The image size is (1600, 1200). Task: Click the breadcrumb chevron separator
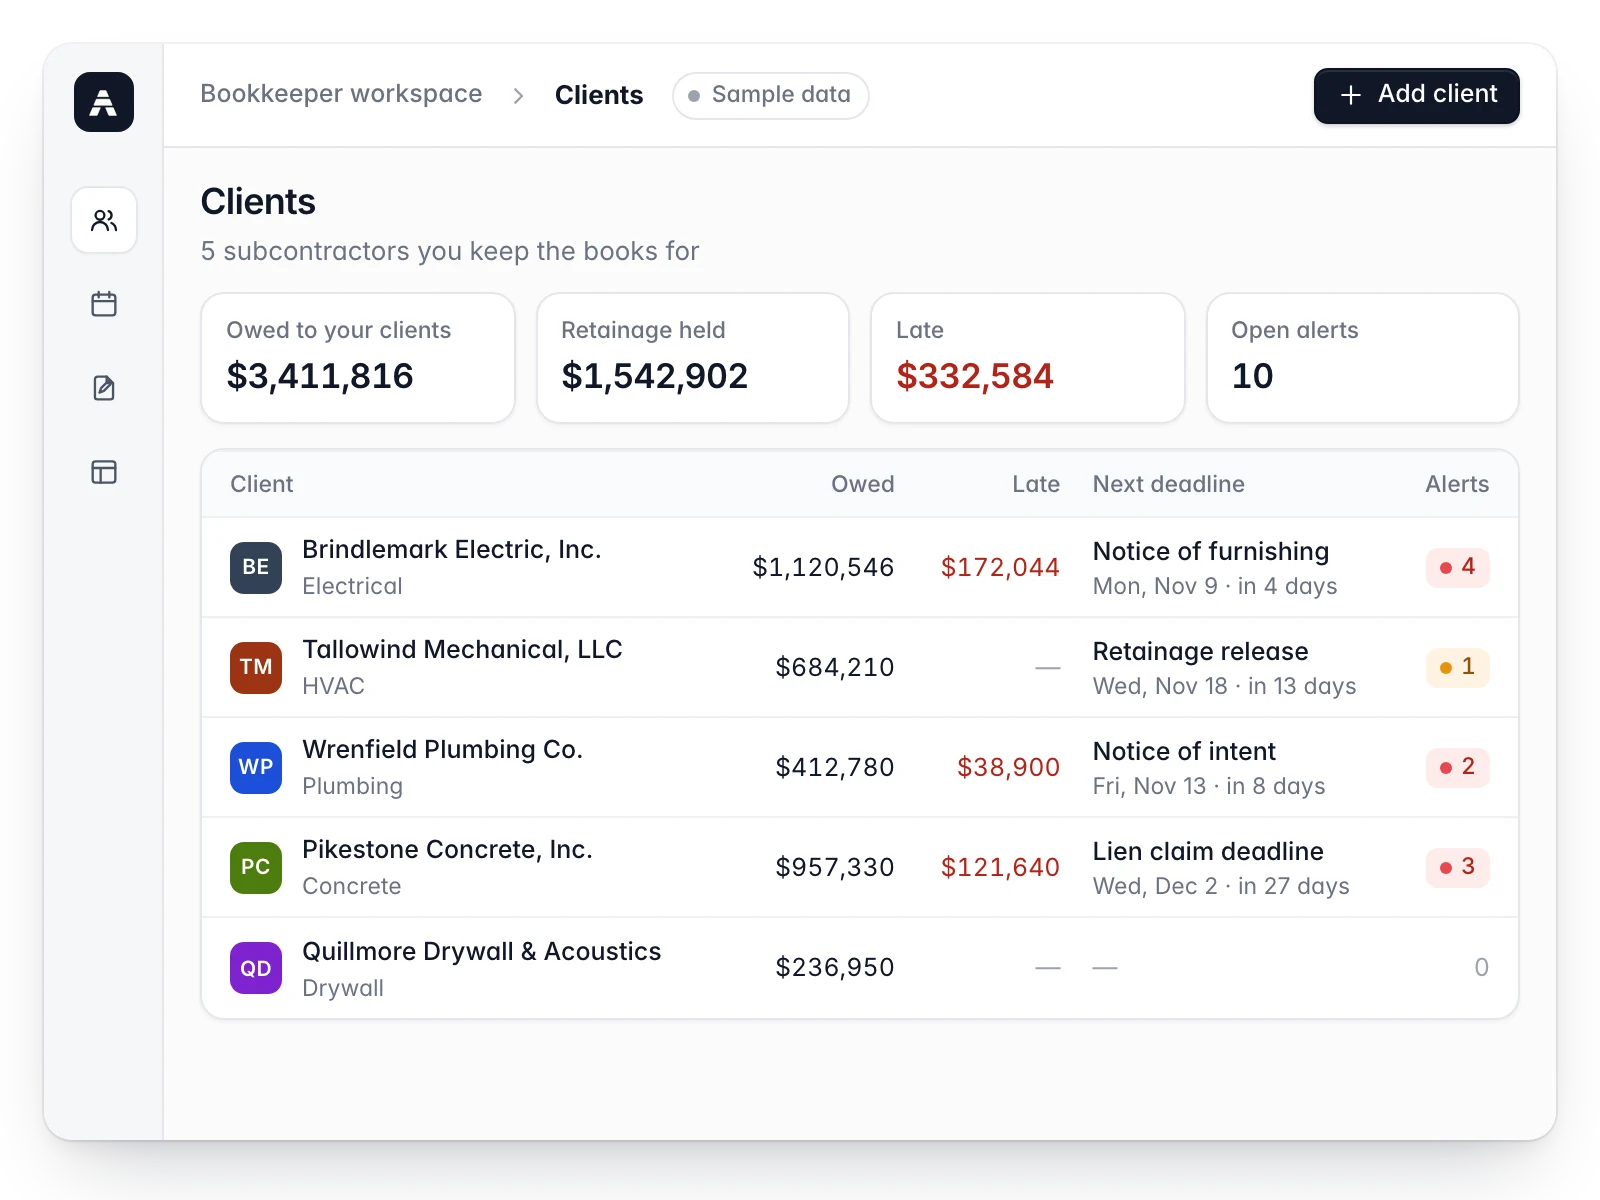click(x=518, y=96)
